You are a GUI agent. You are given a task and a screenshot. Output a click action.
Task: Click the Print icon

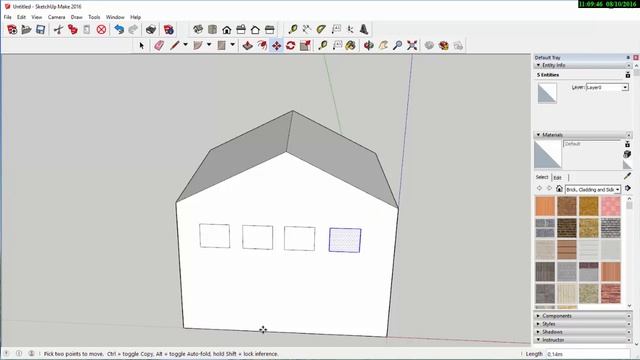pyautogui.click(x=151, y=29)
